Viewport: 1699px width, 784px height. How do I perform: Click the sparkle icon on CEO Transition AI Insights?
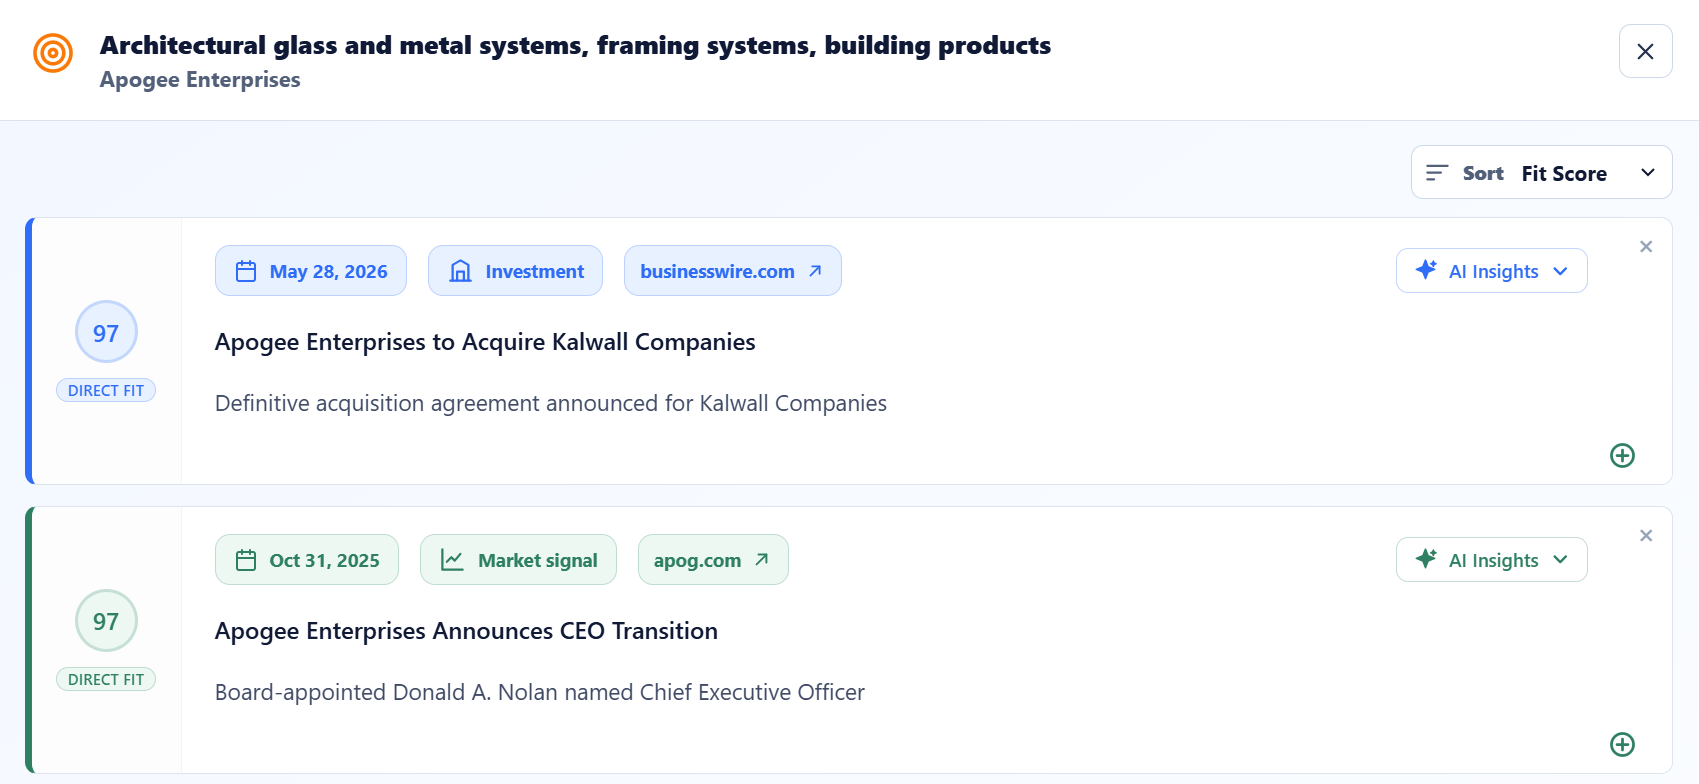[x=1426, y=559]
